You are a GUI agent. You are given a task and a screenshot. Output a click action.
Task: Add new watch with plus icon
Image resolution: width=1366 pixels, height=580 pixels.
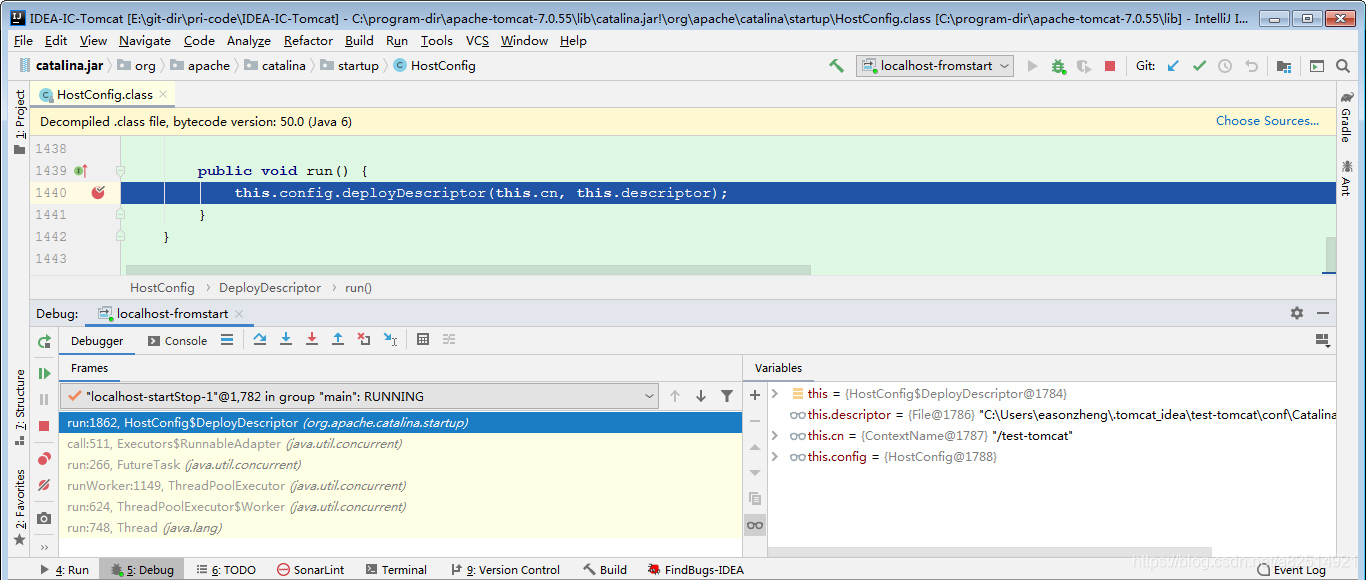(x=755, y=395)
